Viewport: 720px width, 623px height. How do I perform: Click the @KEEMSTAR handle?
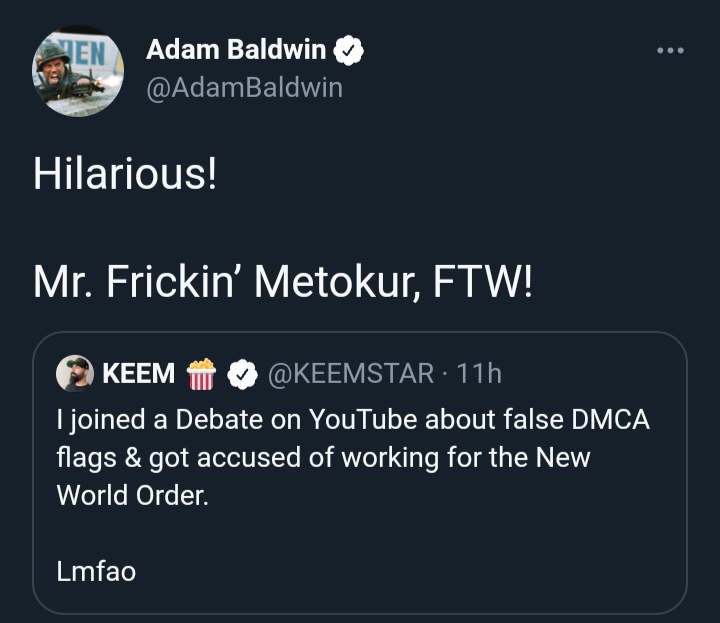click(x=351, y=373)
